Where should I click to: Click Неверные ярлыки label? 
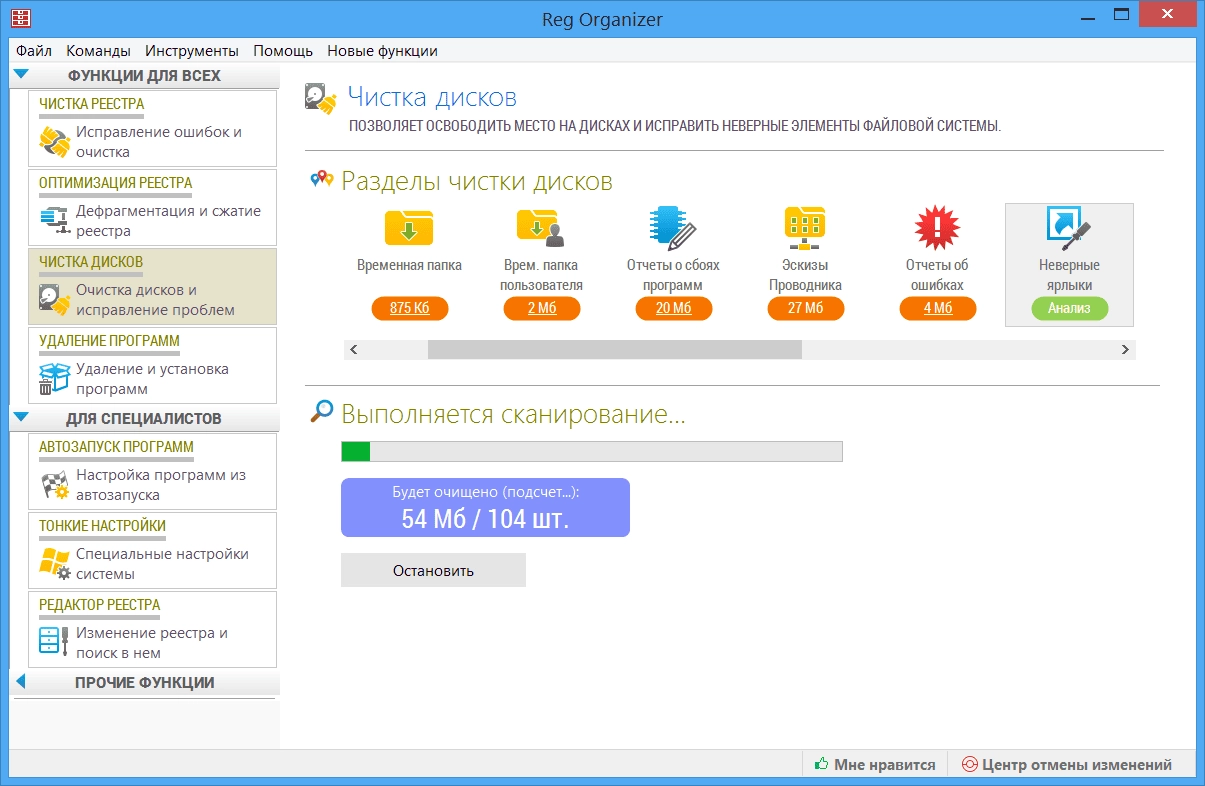pos(1069,275)
